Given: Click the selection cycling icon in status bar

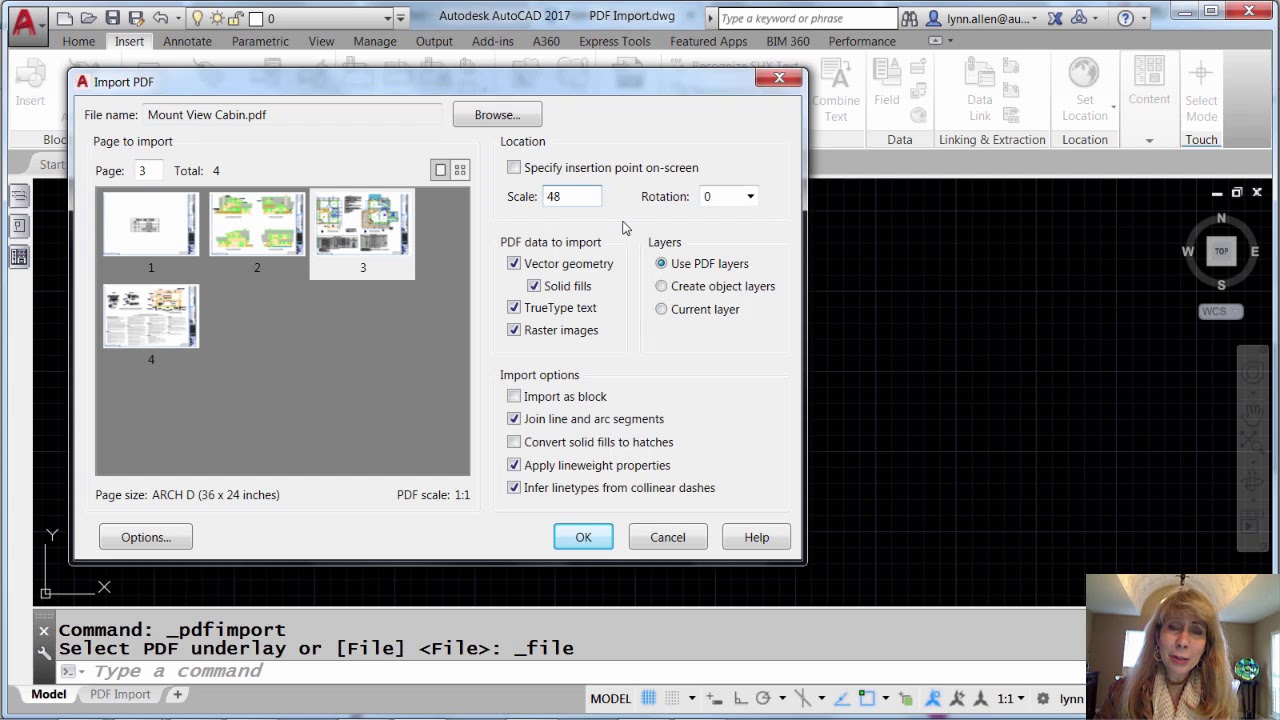Looking at the screenshot, I should [x=905, y=698].
